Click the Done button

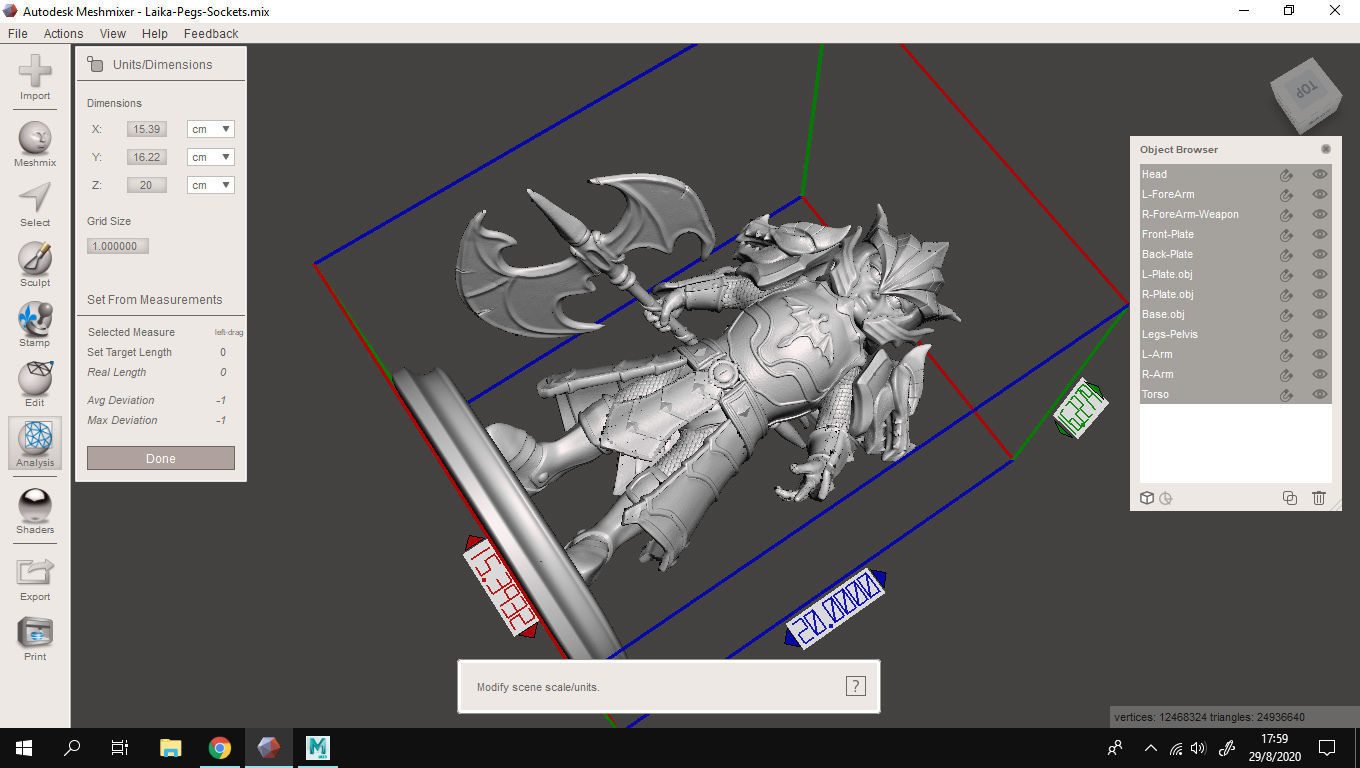click(161, 458)
